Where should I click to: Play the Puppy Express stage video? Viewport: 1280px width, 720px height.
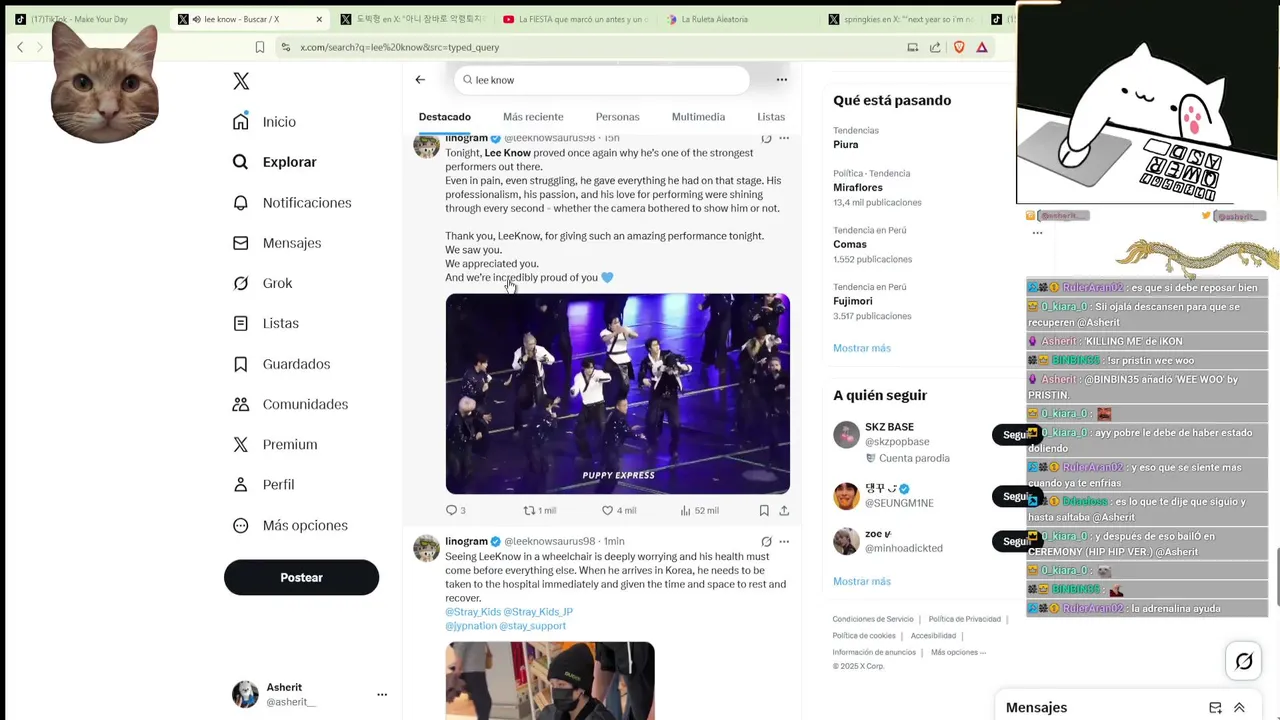click(x=617, y=394)
